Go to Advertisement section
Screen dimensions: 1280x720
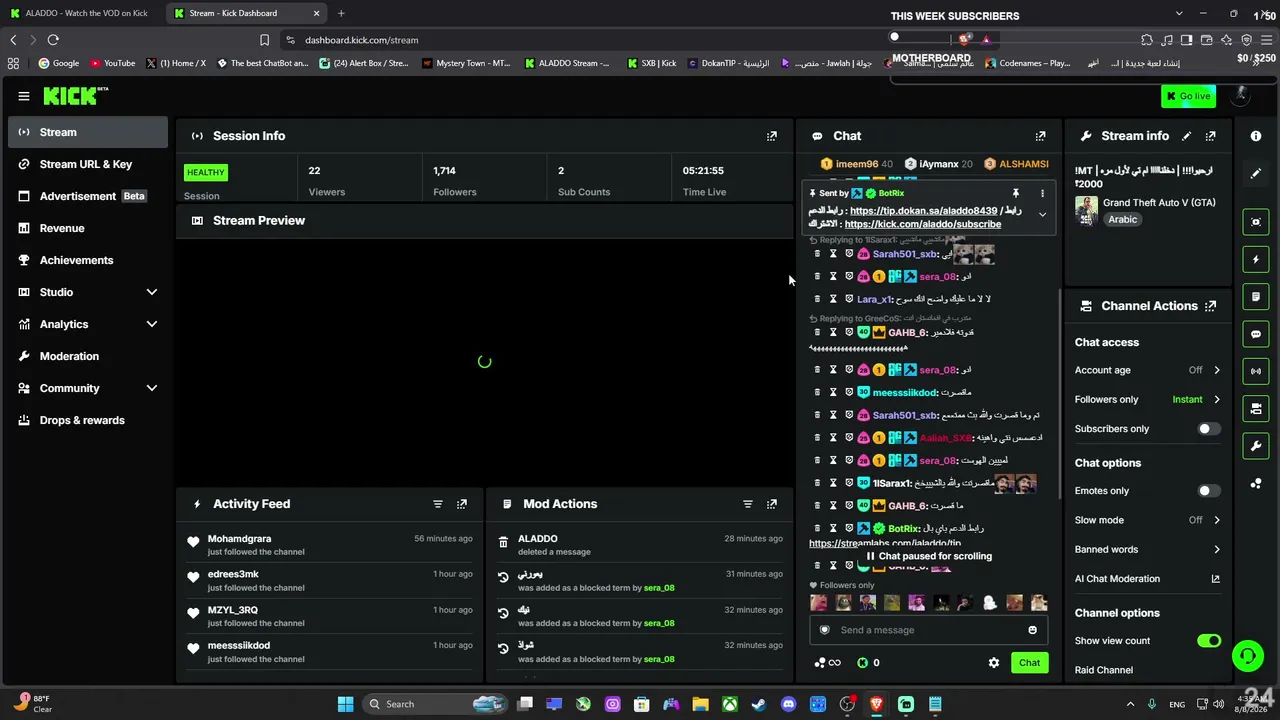(x=88, y=196)
